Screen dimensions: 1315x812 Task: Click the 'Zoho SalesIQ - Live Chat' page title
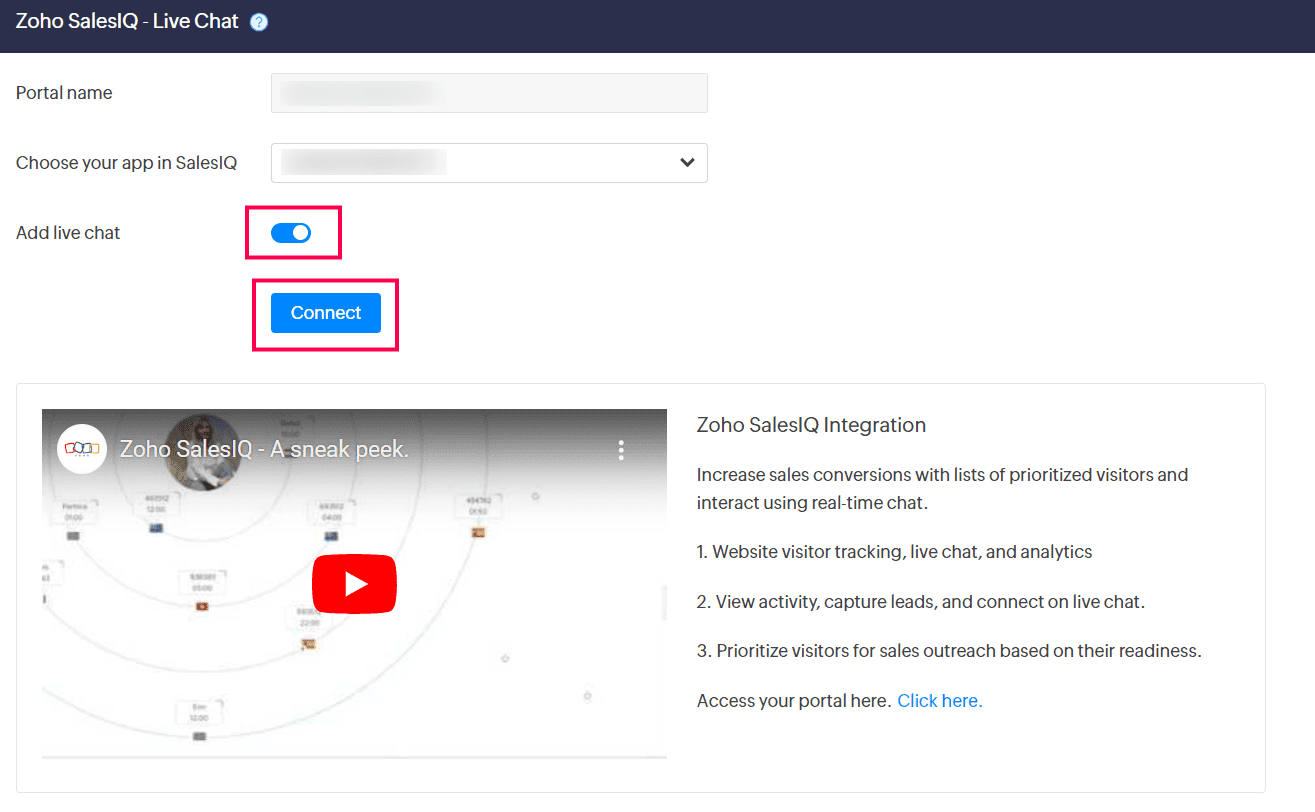coord(128,21)
